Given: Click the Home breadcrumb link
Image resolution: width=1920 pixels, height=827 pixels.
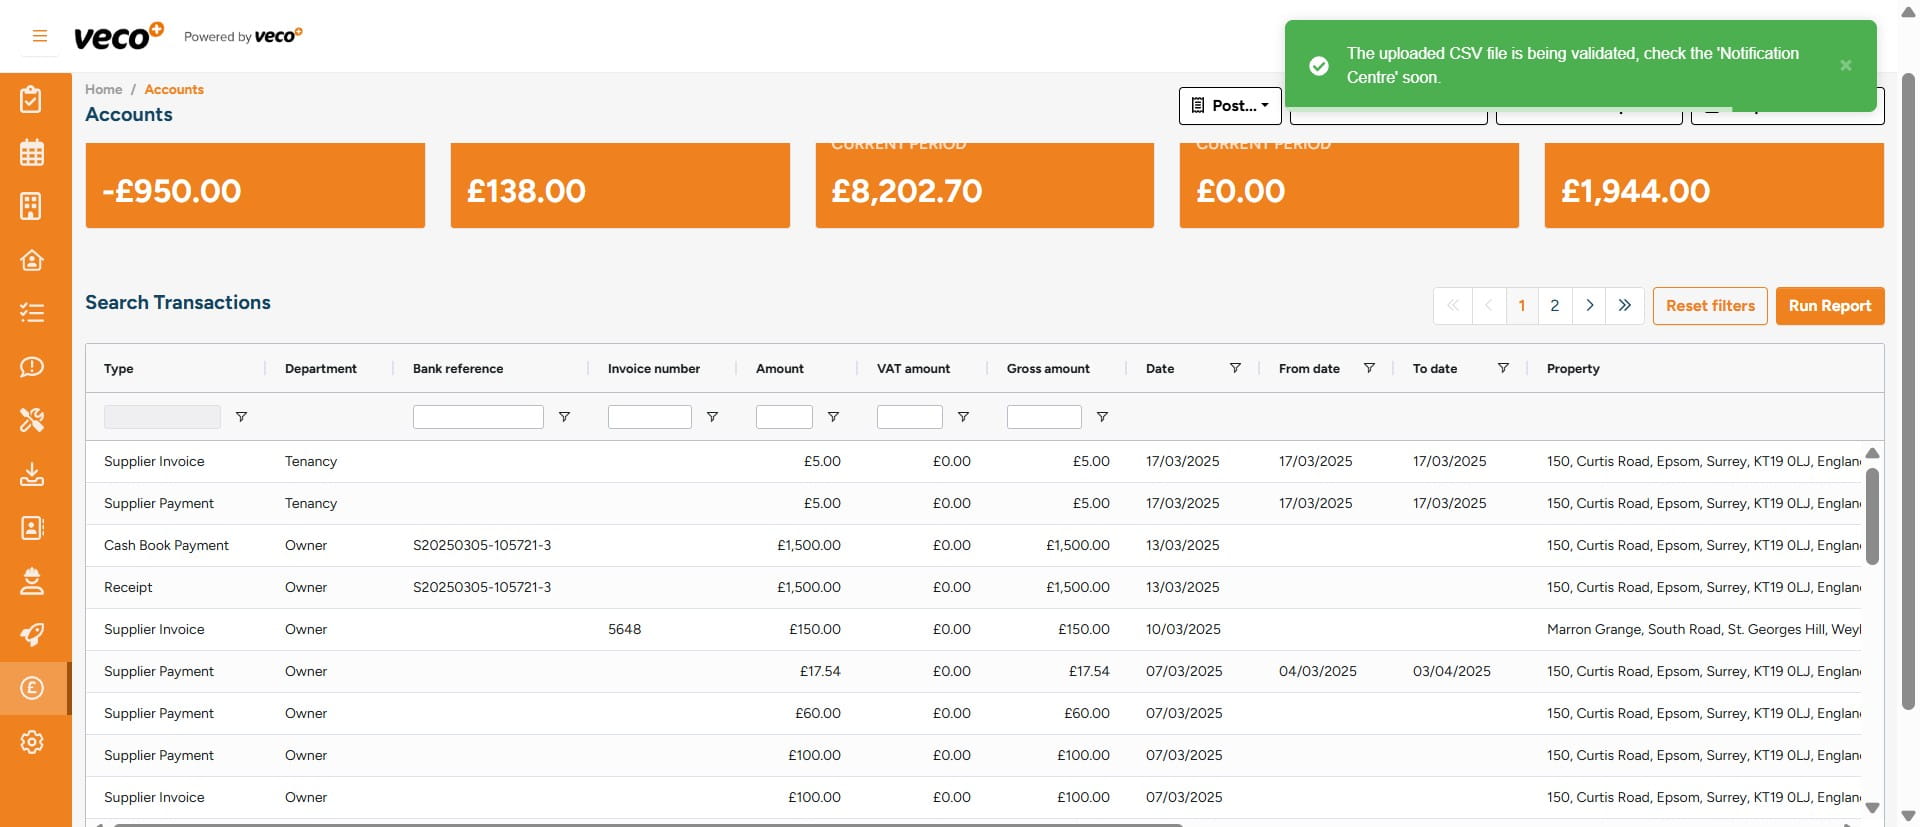Looking at the screenshot, I should pyautogui.click(x=103, y=89).
